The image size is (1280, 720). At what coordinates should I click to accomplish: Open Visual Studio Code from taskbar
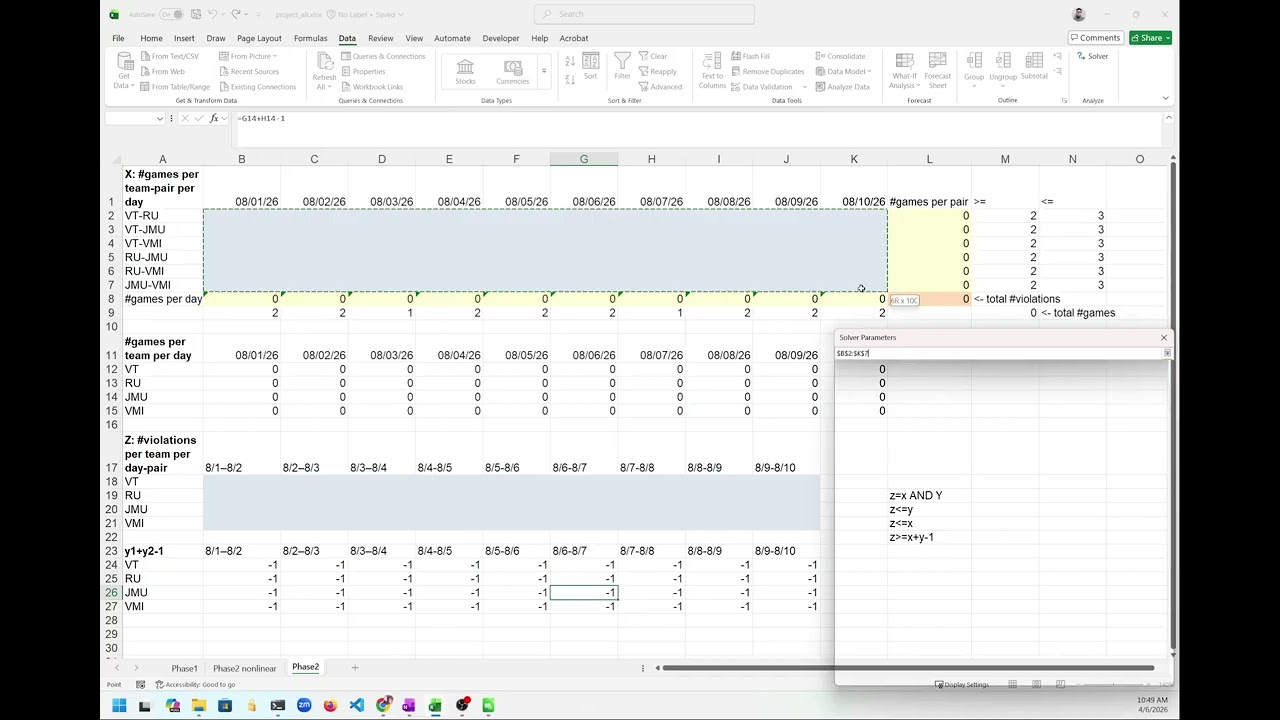click(x=356, y=706)
